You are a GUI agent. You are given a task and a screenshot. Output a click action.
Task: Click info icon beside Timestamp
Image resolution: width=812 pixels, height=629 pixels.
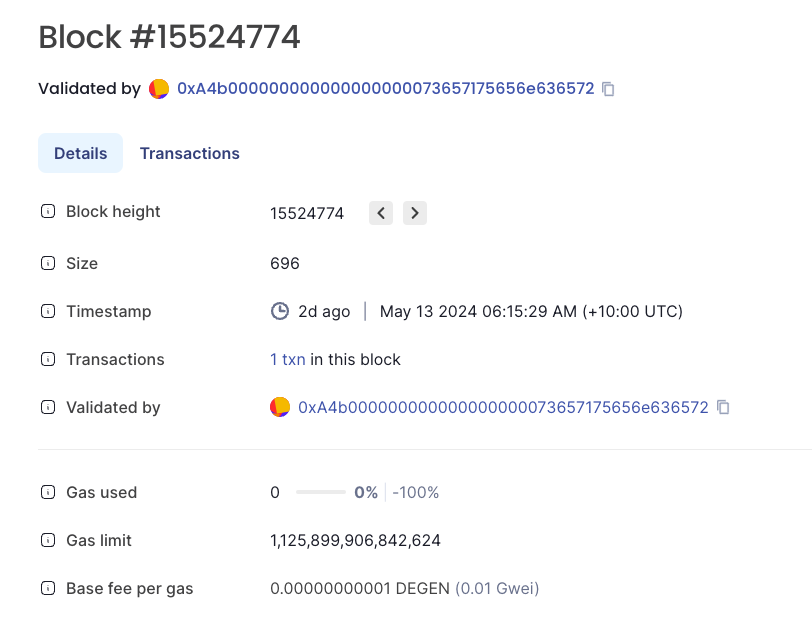click(x=47, y=312)
